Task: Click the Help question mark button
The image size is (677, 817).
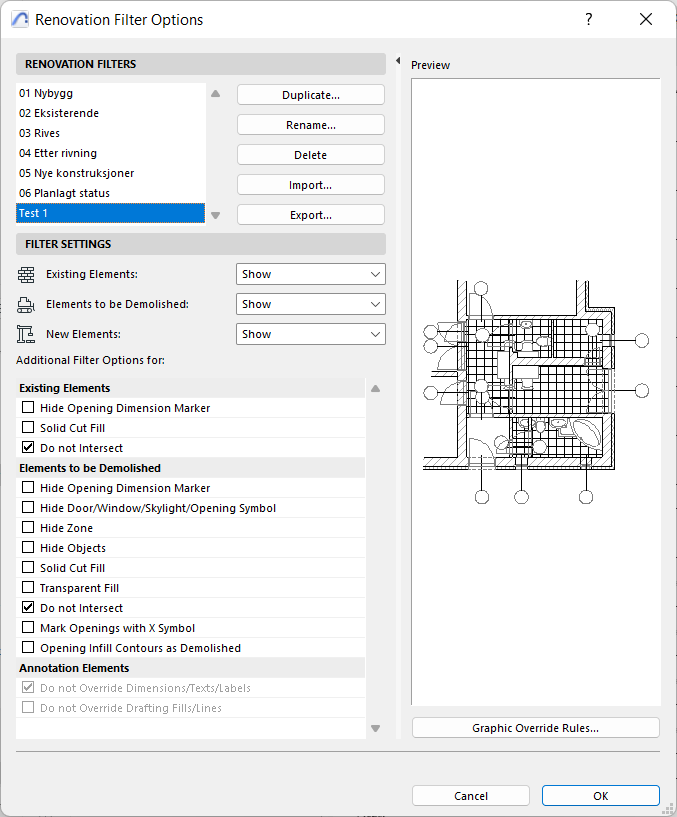Action: coord(589,19)
